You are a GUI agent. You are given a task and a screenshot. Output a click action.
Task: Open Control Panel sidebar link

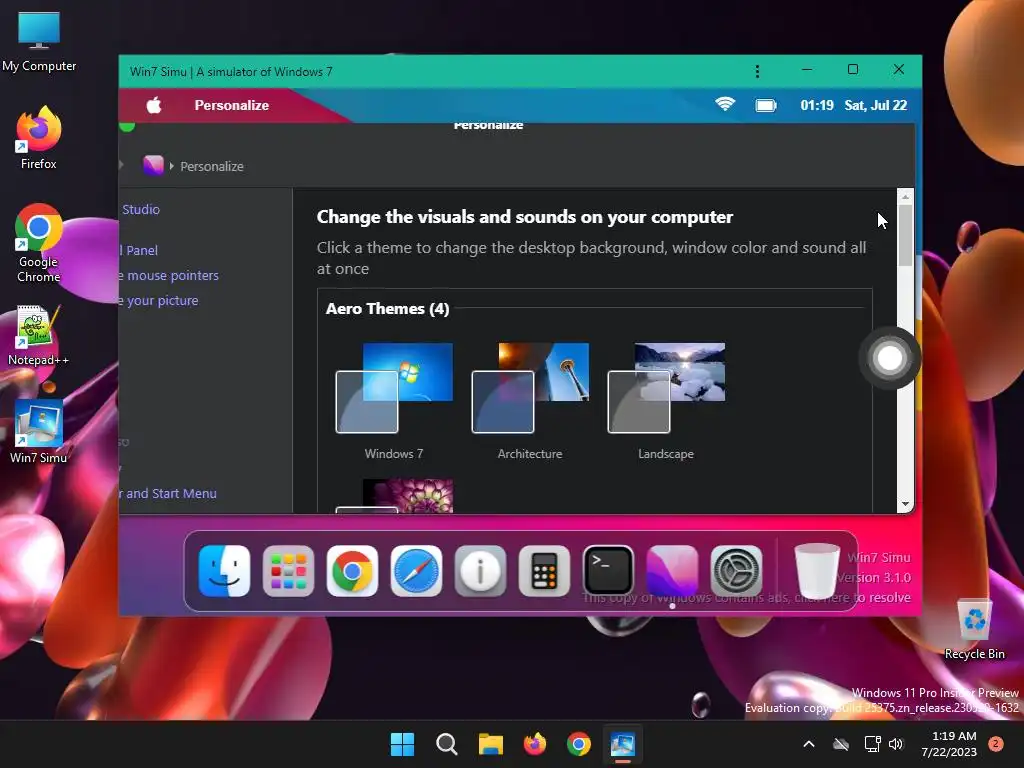(139, 250)
